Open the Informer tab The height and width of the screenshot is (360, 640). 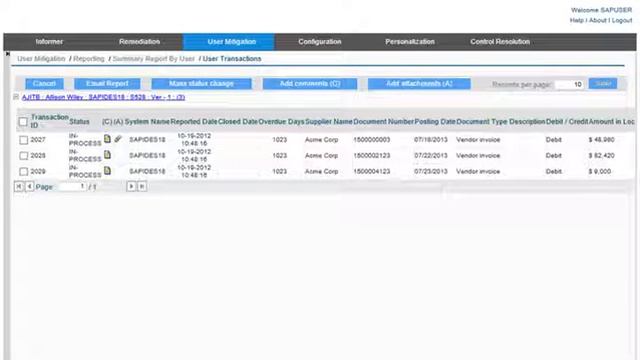(49, 42)
